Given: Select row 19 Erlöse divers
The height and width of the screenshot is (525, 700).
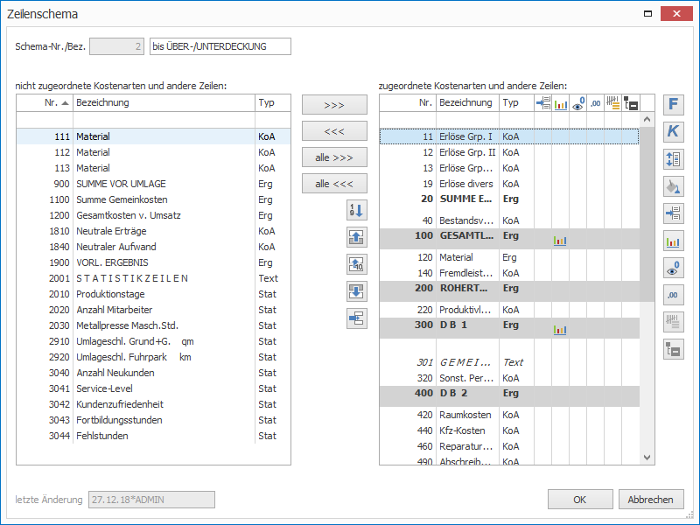Looking at the screenshot, I should pos(509,184).
